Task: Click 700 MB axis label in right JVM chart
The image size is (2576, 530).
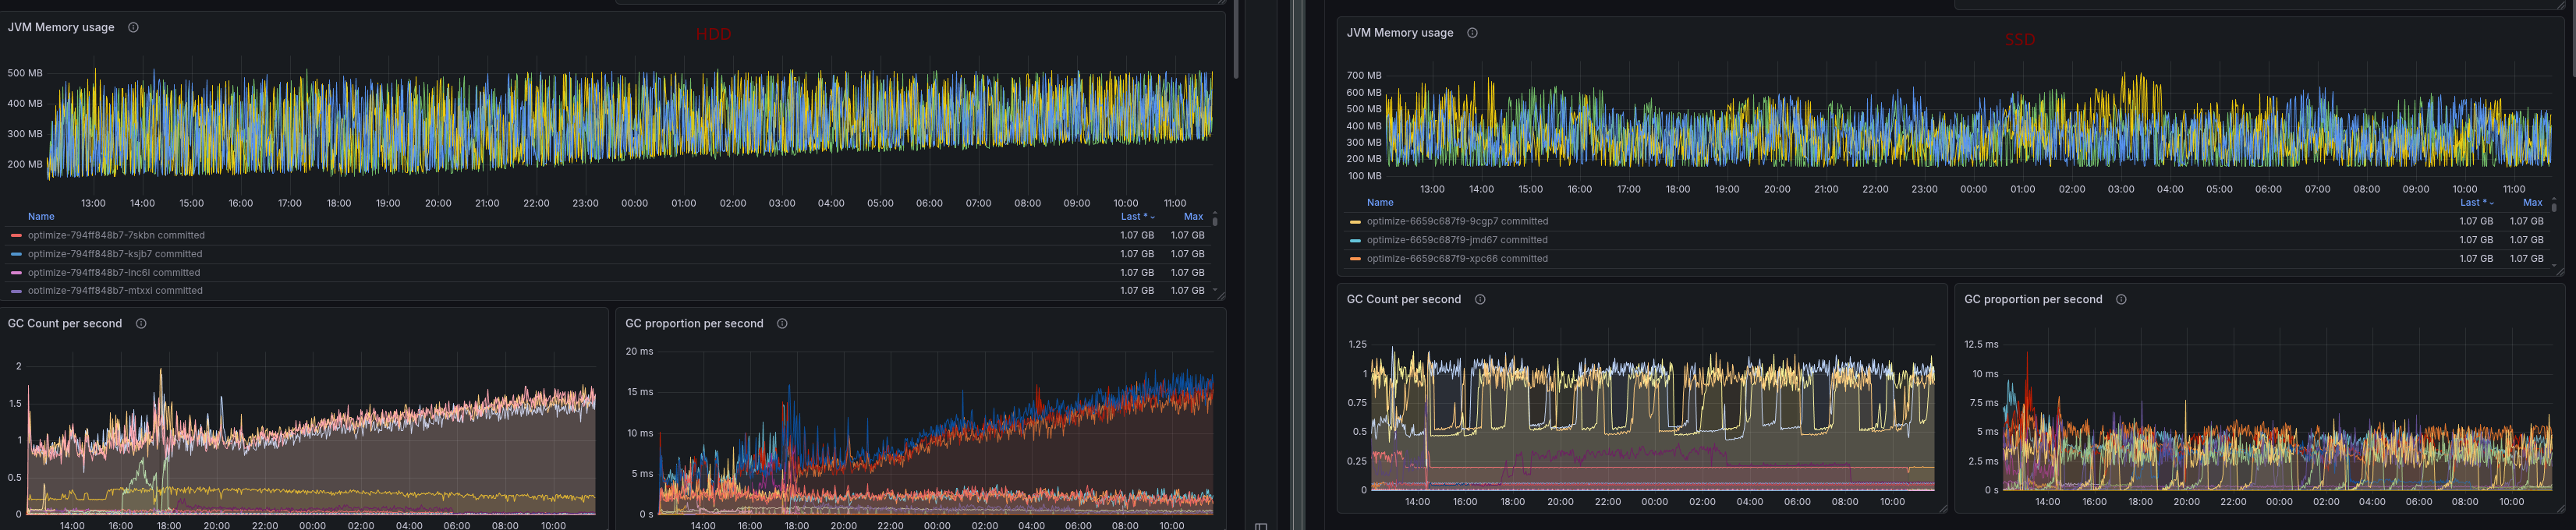Action: [x=1364, y=75]
